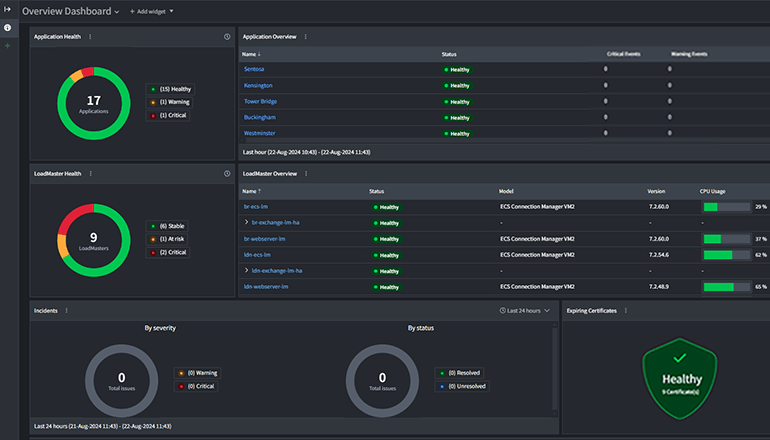Toggle the Healthy legend in Application Health
770x440 pixels.
[x=171, y=89]
